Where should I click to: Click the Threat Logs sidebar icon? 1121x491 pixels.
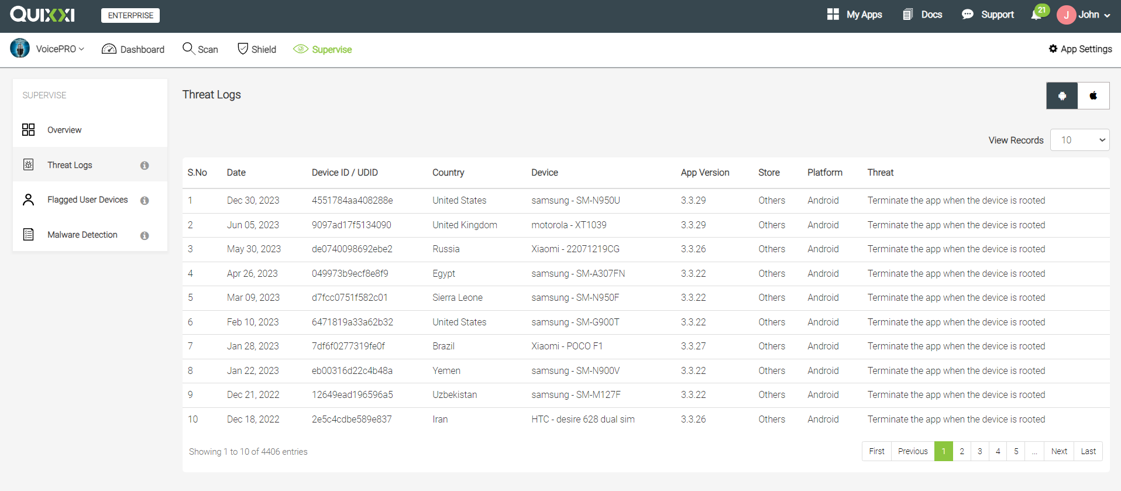click(29, 165)
